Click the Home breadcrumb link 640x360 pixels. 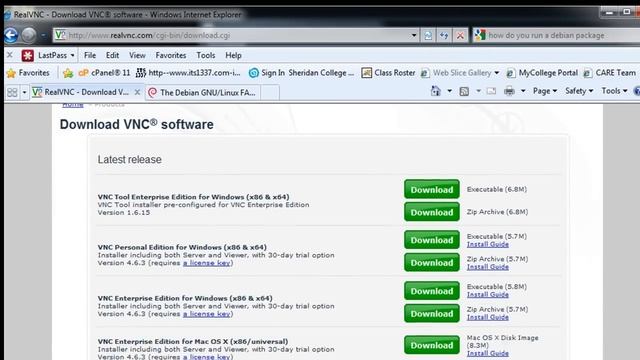click(73, 105)
